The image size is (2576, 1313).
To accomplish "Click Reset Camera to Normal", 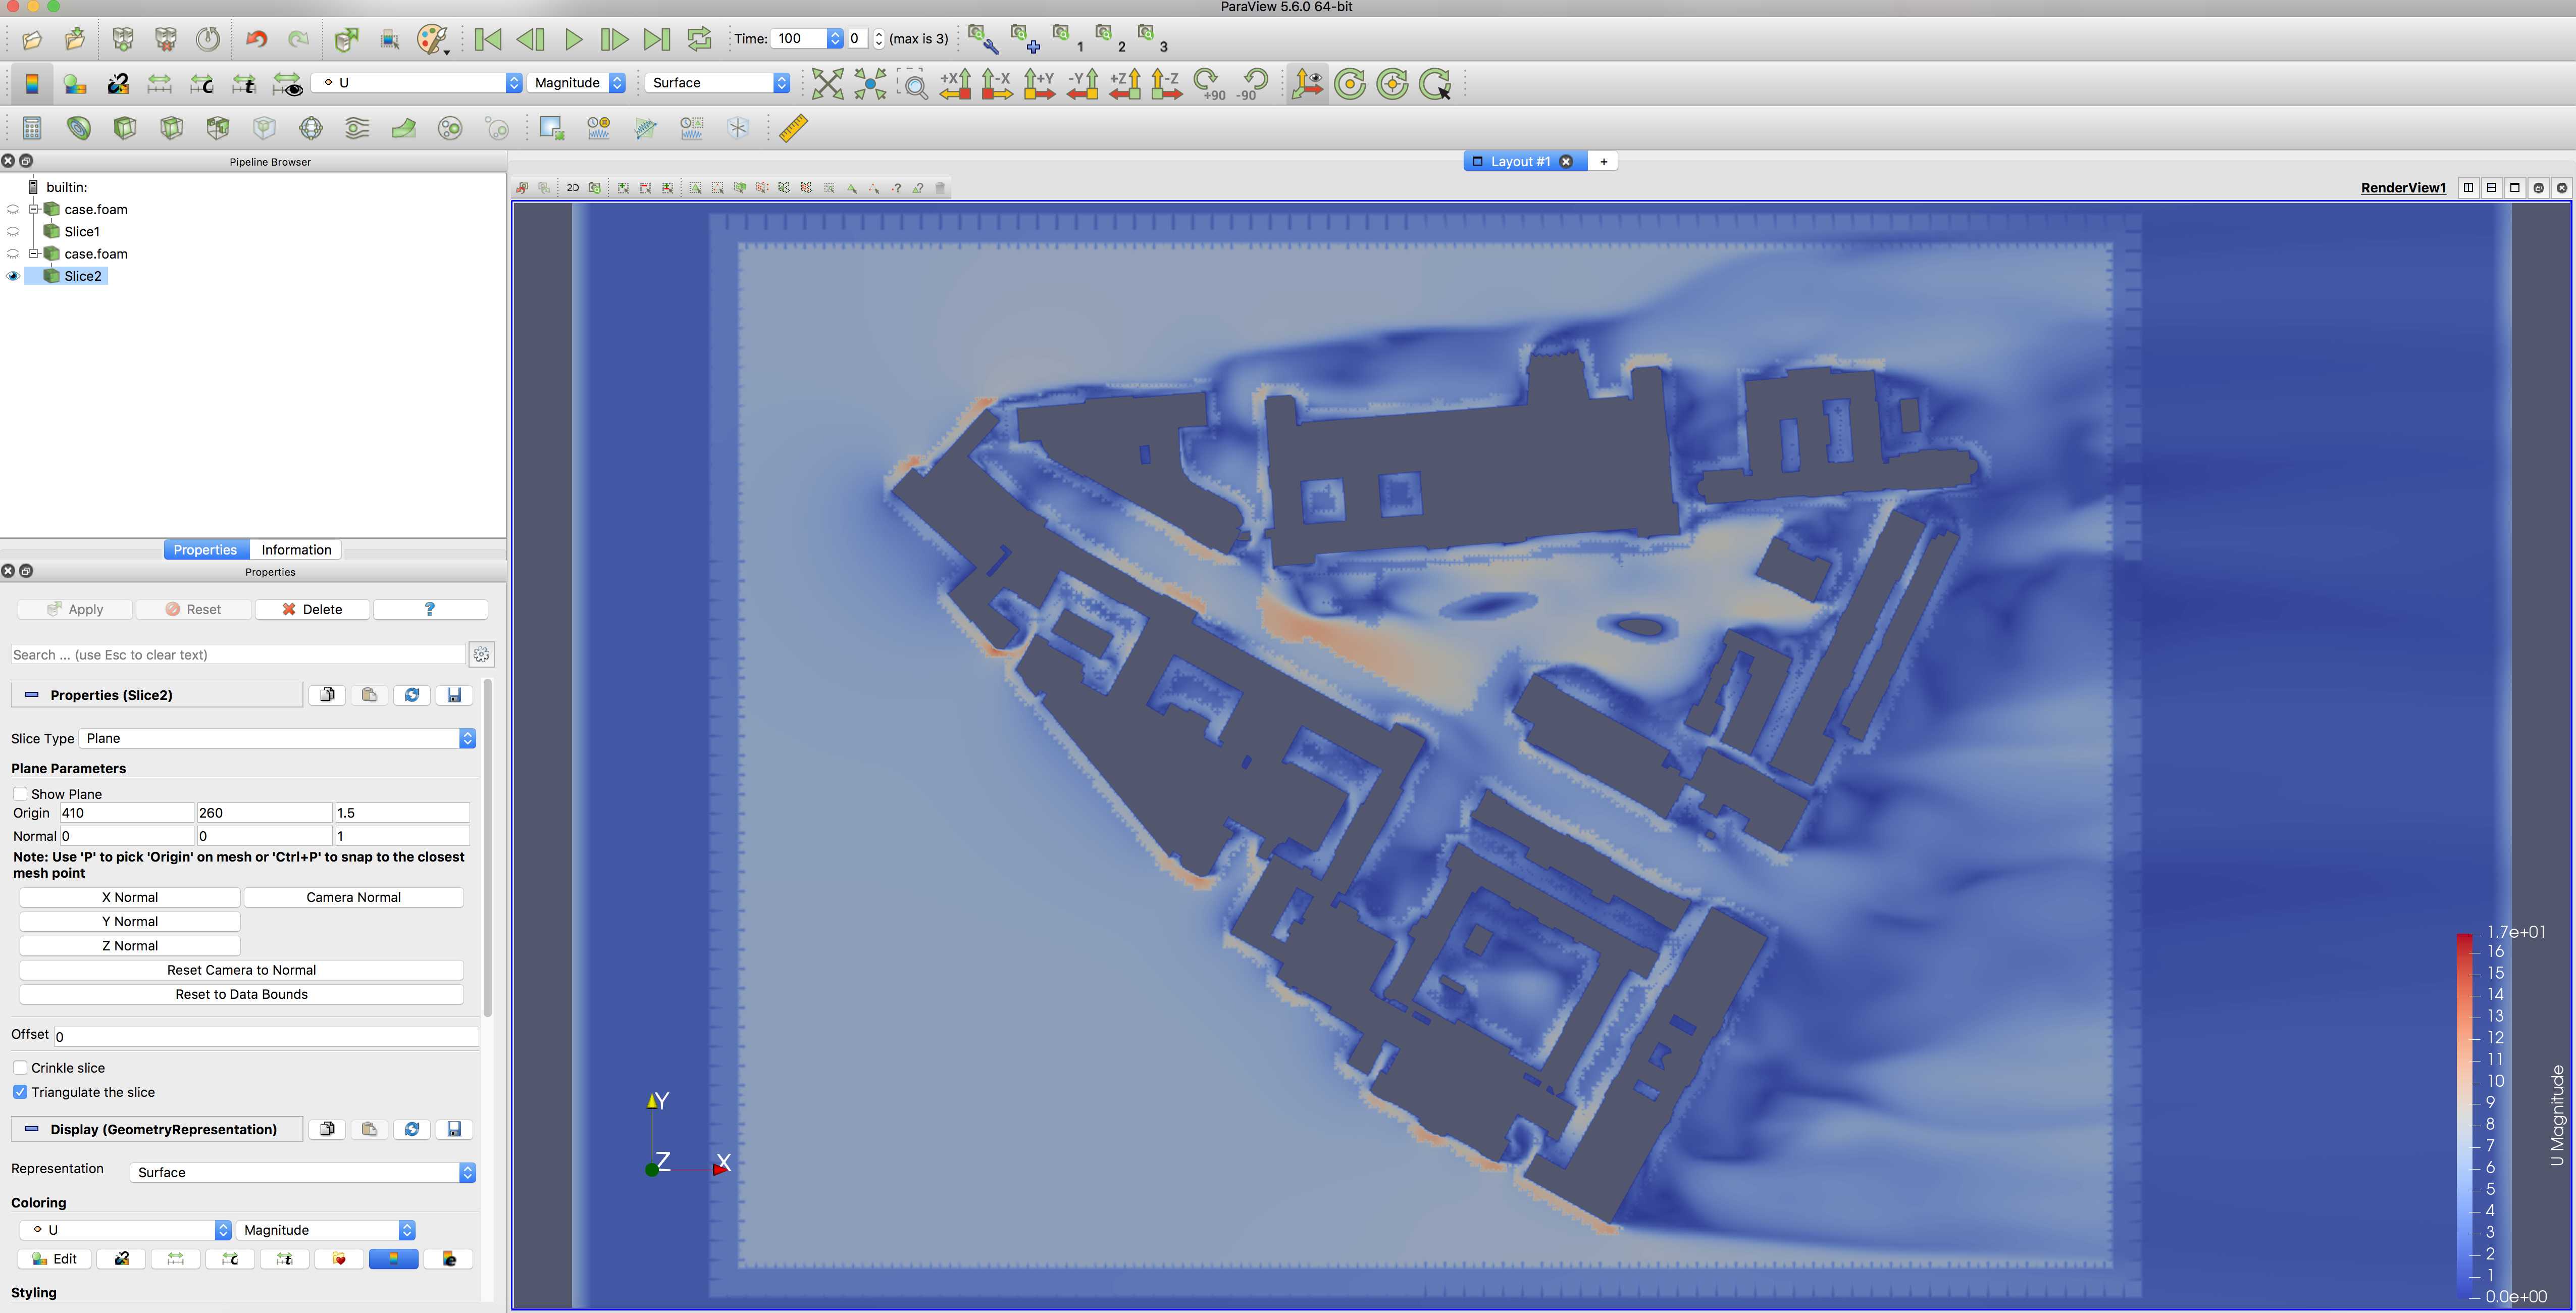I will [x=241, y=970].
